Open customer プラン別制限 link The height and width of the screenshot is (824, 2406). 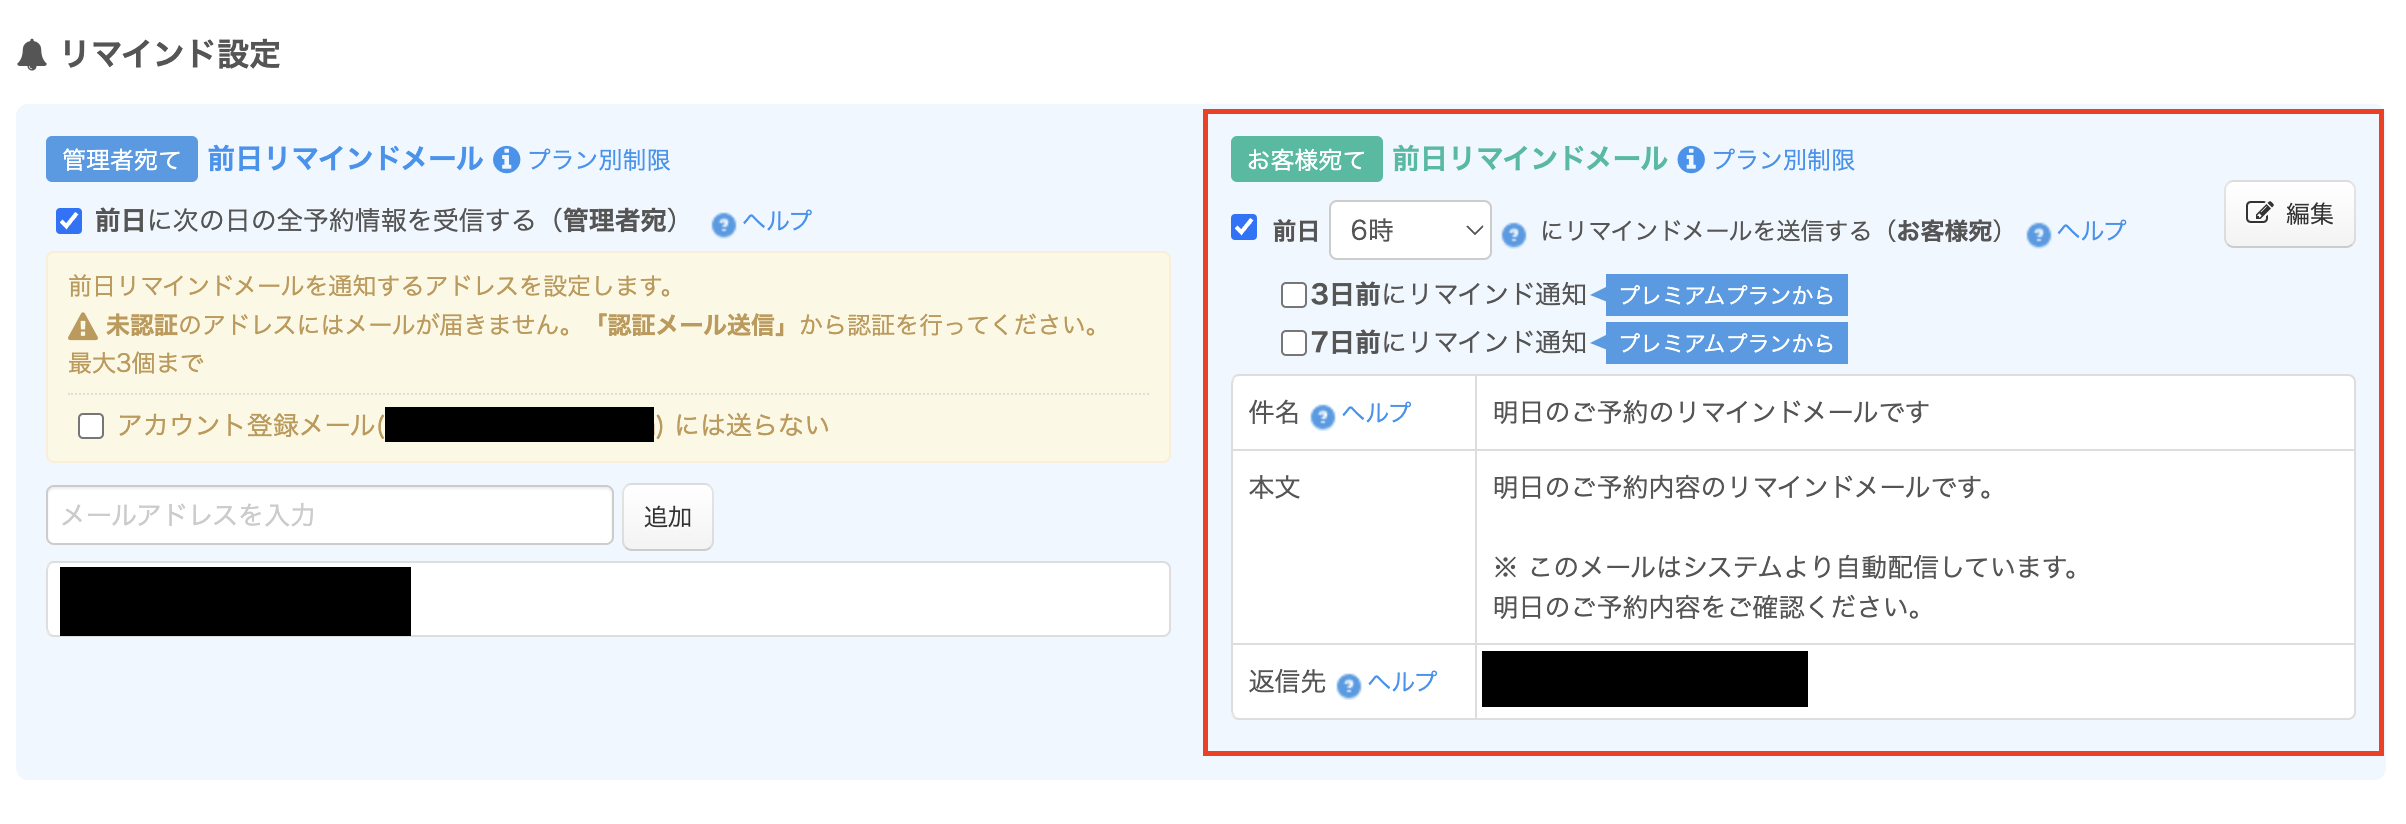coord(1783,160)
